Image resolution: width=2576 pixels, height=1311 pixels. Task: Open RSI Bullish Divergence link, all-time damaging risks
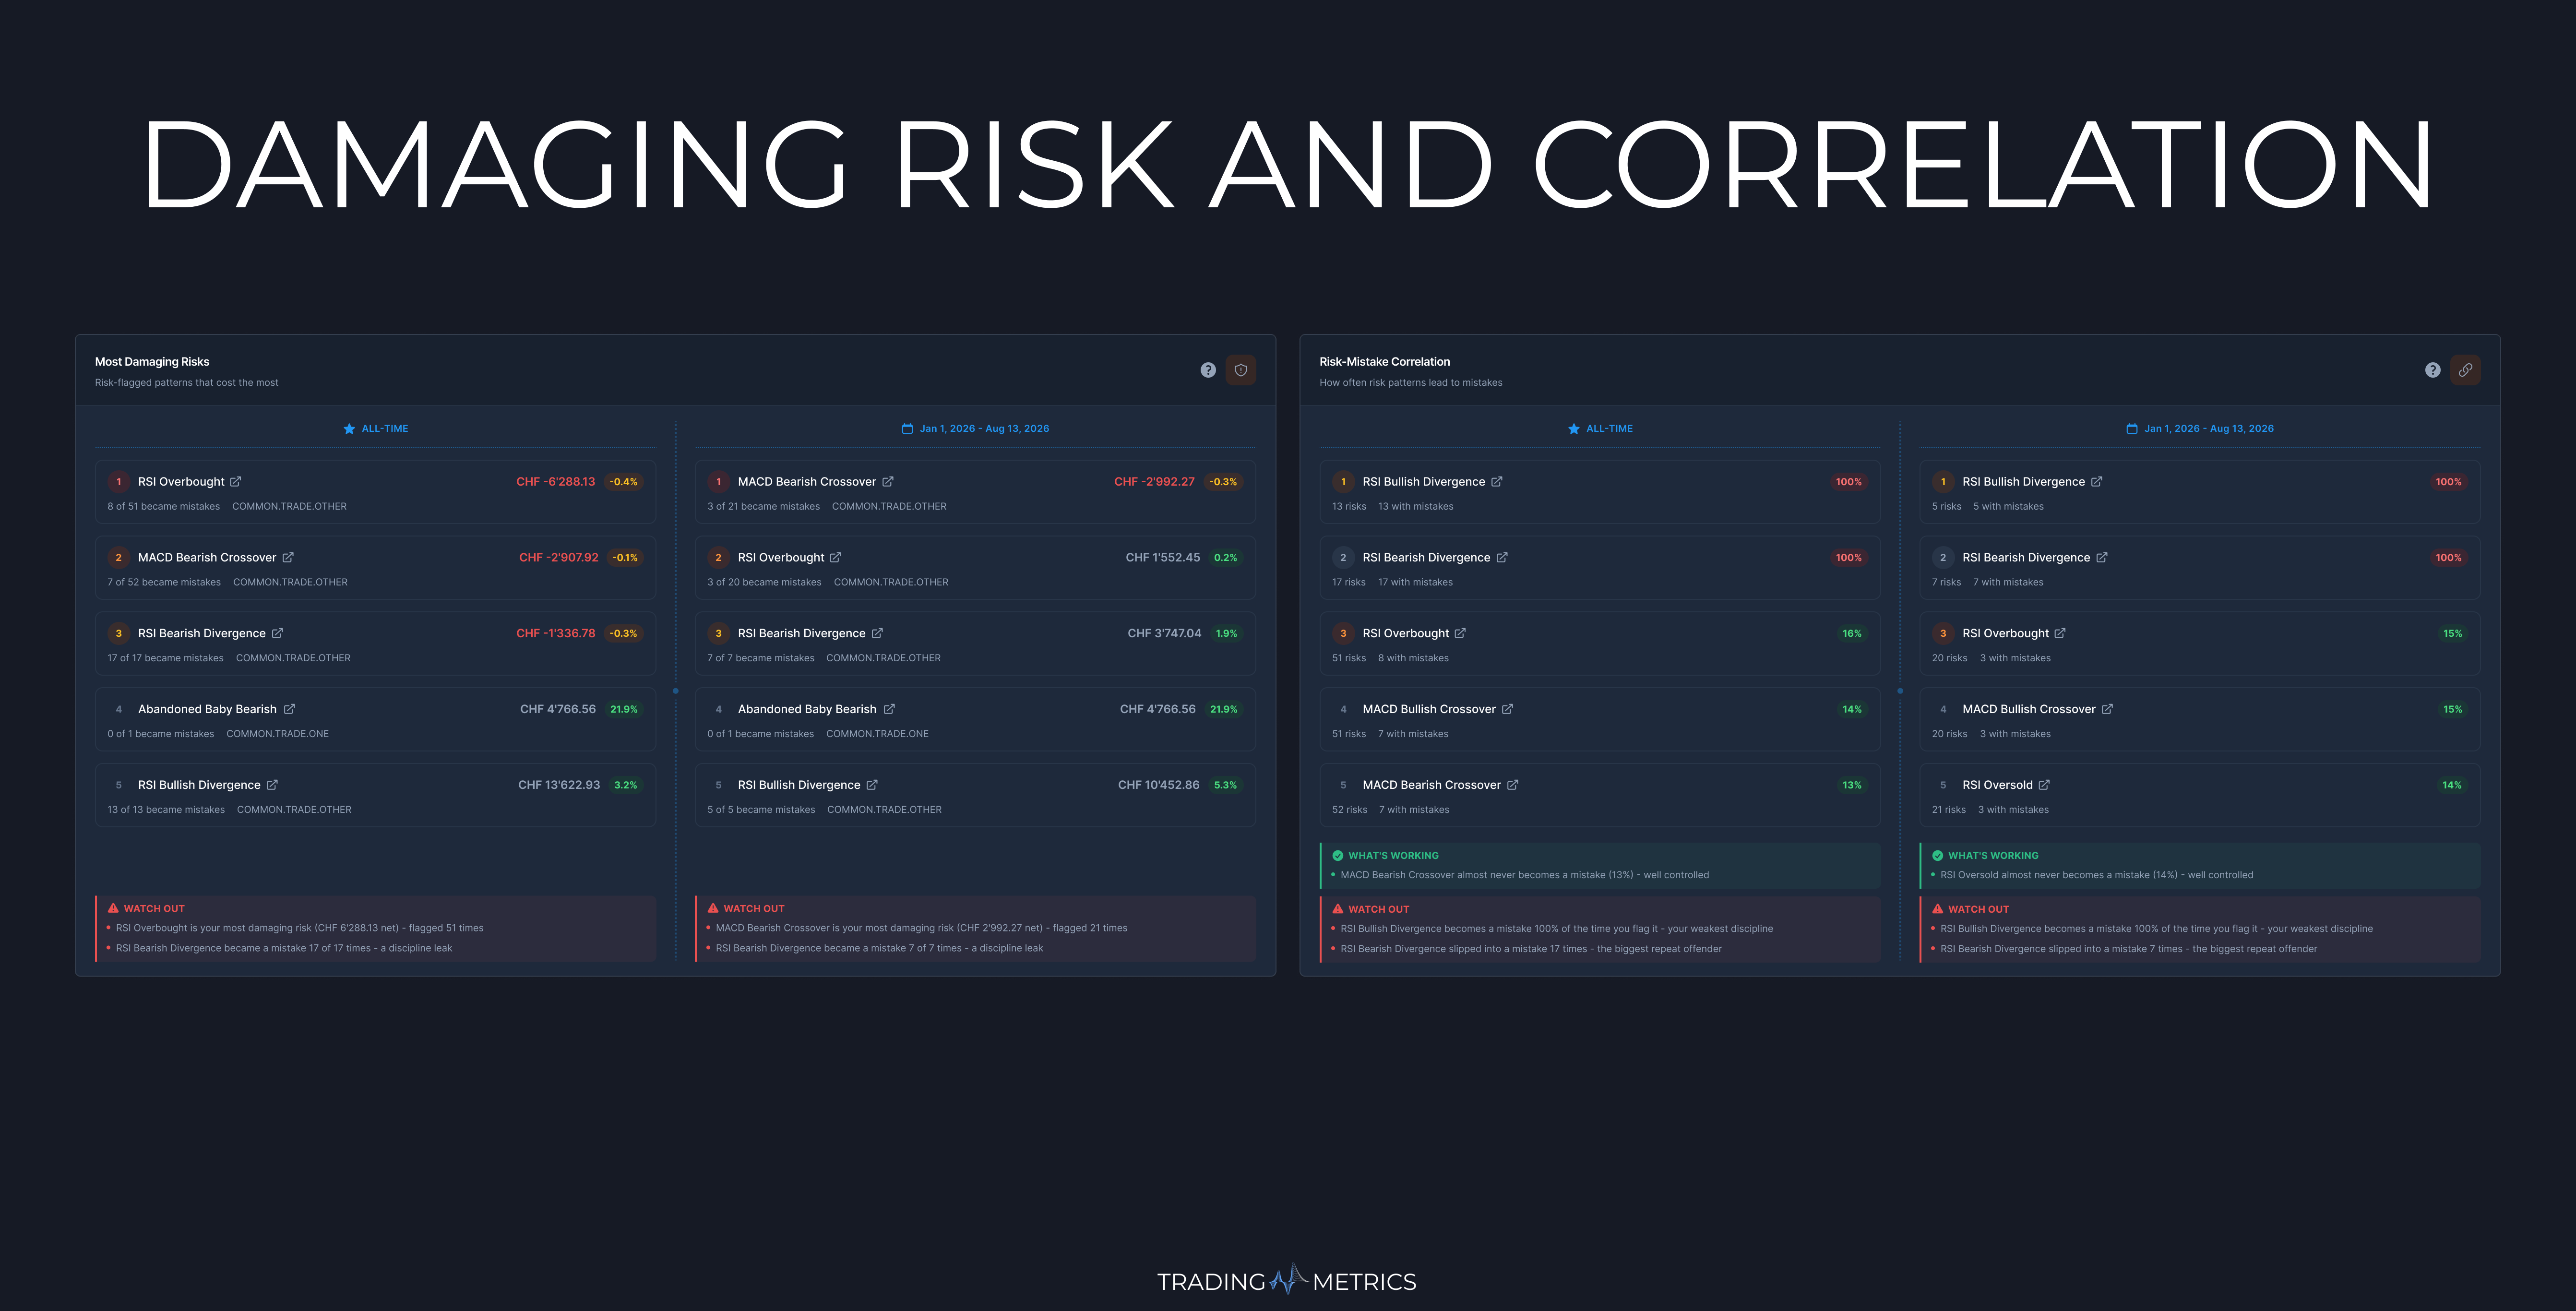click(x=272, y=785)
